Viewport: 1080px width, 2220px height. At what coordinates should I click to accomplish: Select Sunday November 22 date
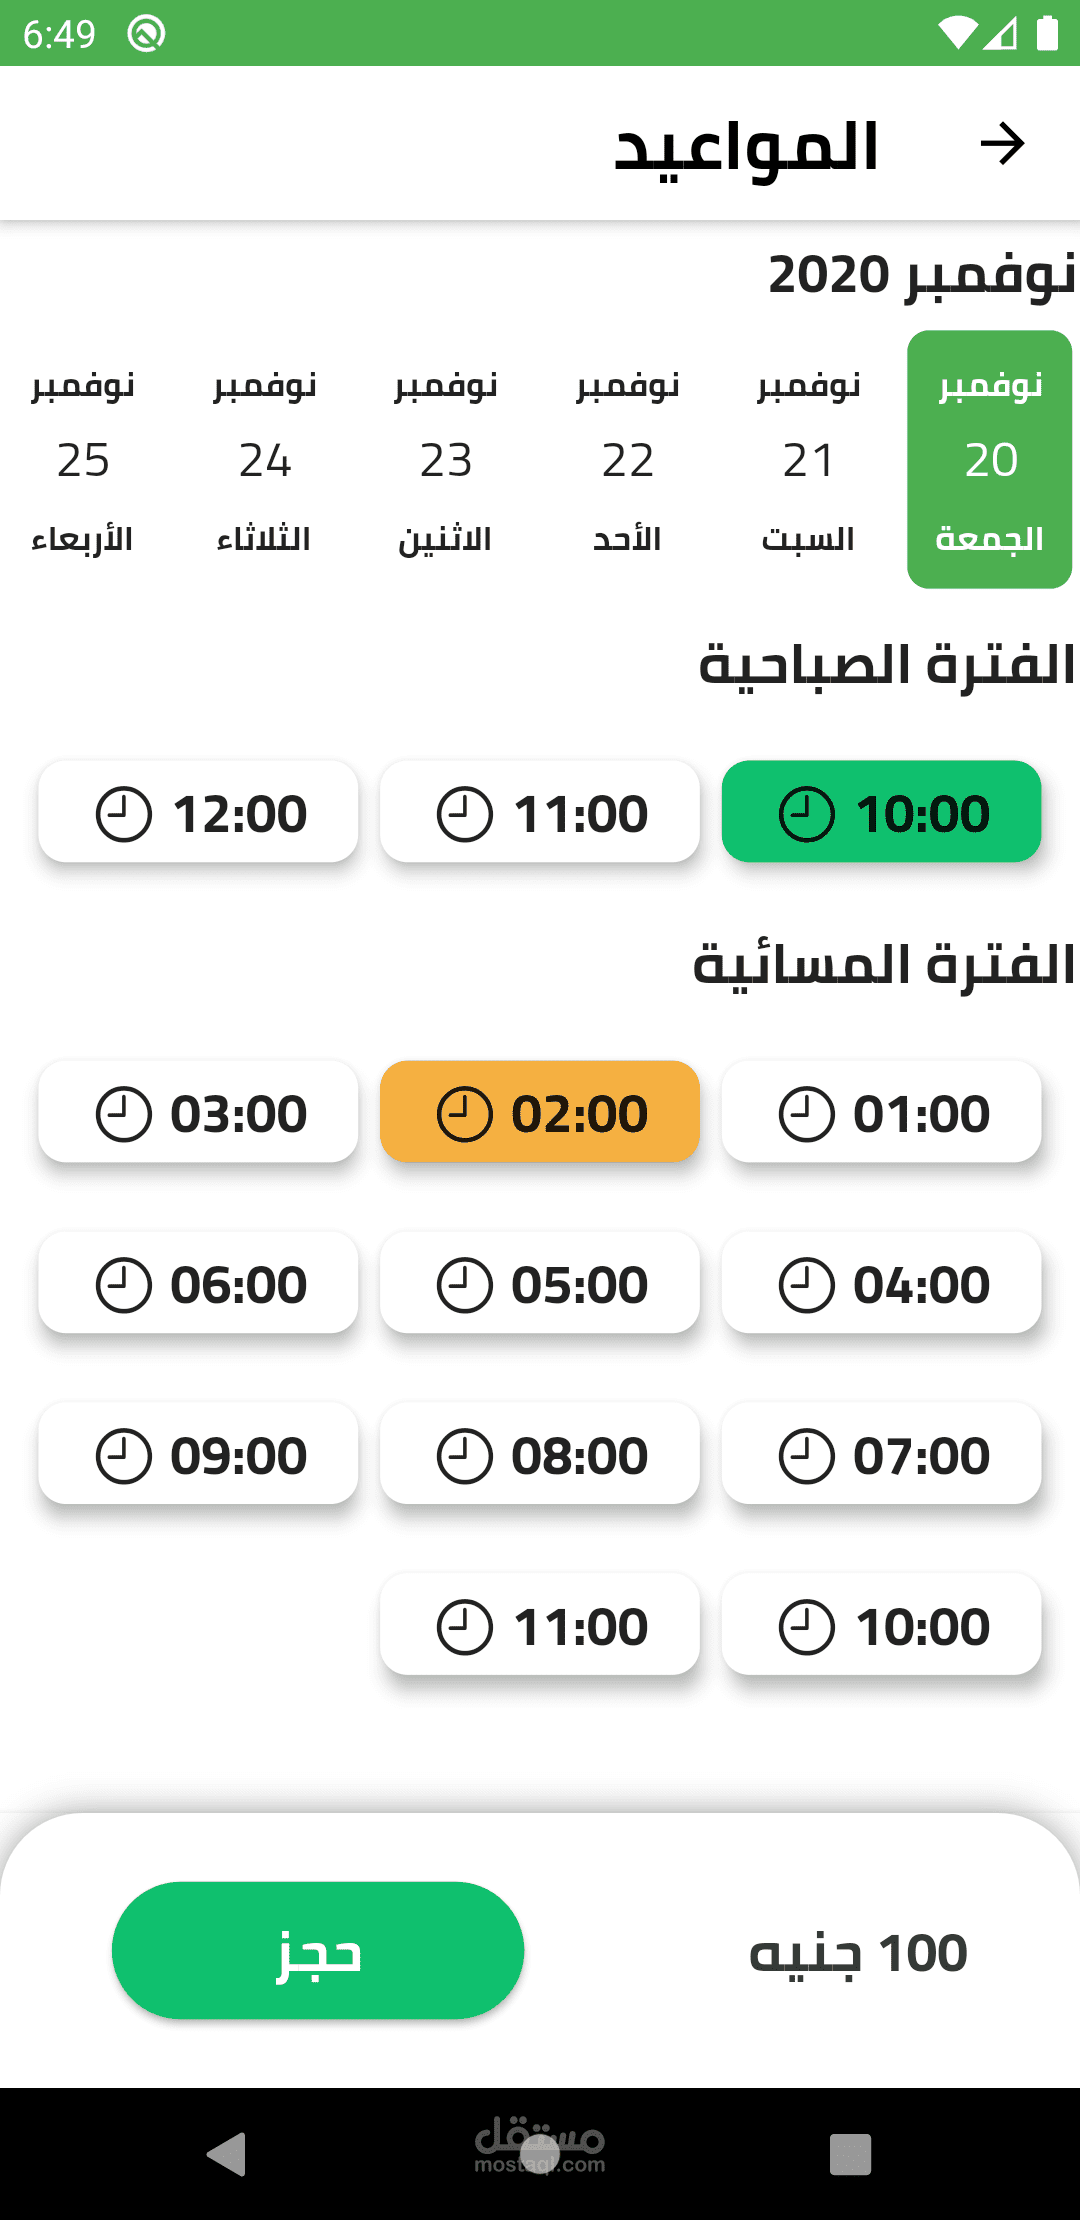(x=627, y=460)
